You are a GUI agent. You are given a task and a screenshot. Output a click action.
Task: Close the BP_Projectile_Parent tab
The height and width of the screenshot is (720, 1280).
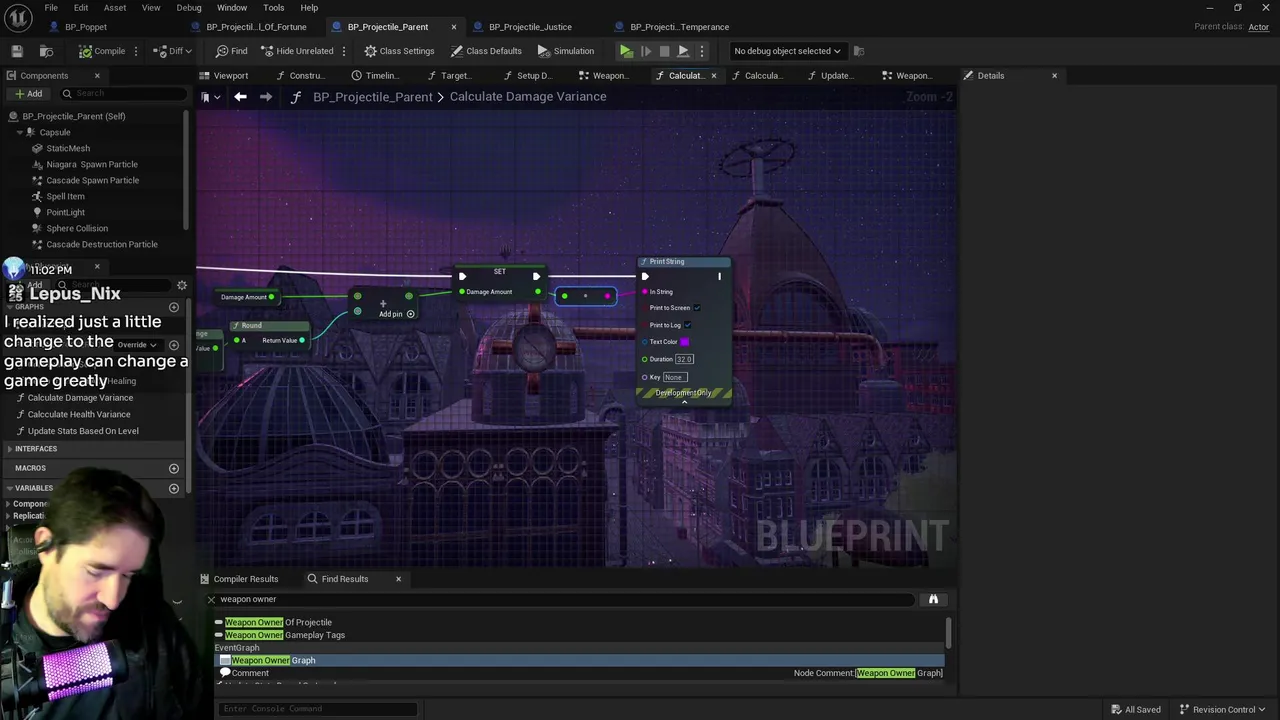tap(454, 27)
